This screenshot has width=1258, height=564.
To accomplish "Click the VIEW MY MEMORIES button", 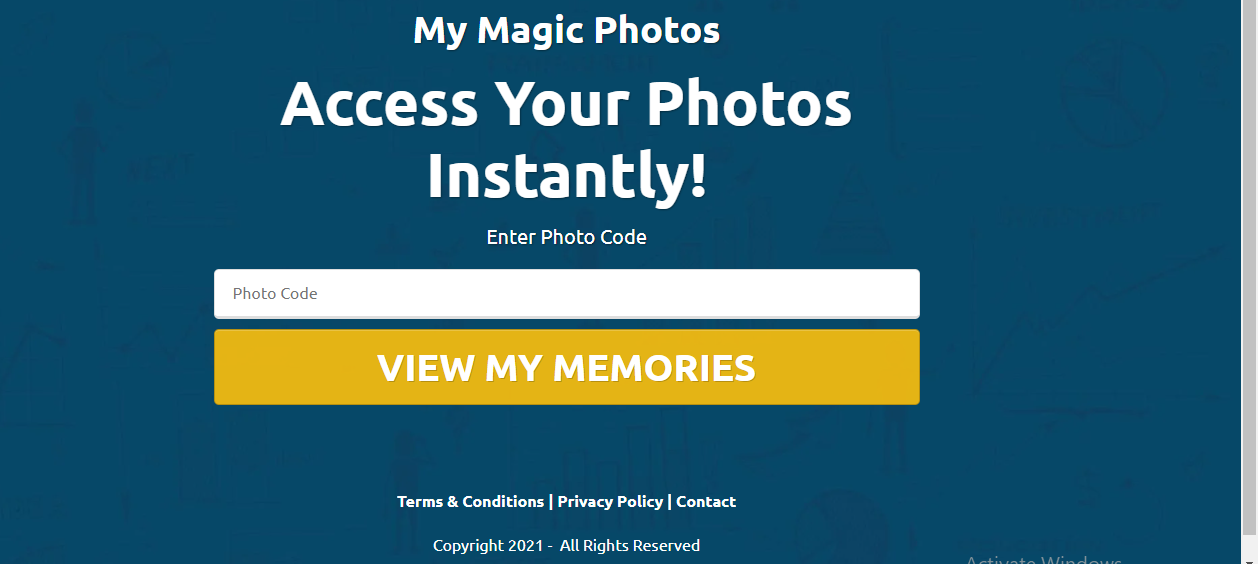I will pyautogui.click(x=566, y=367).
